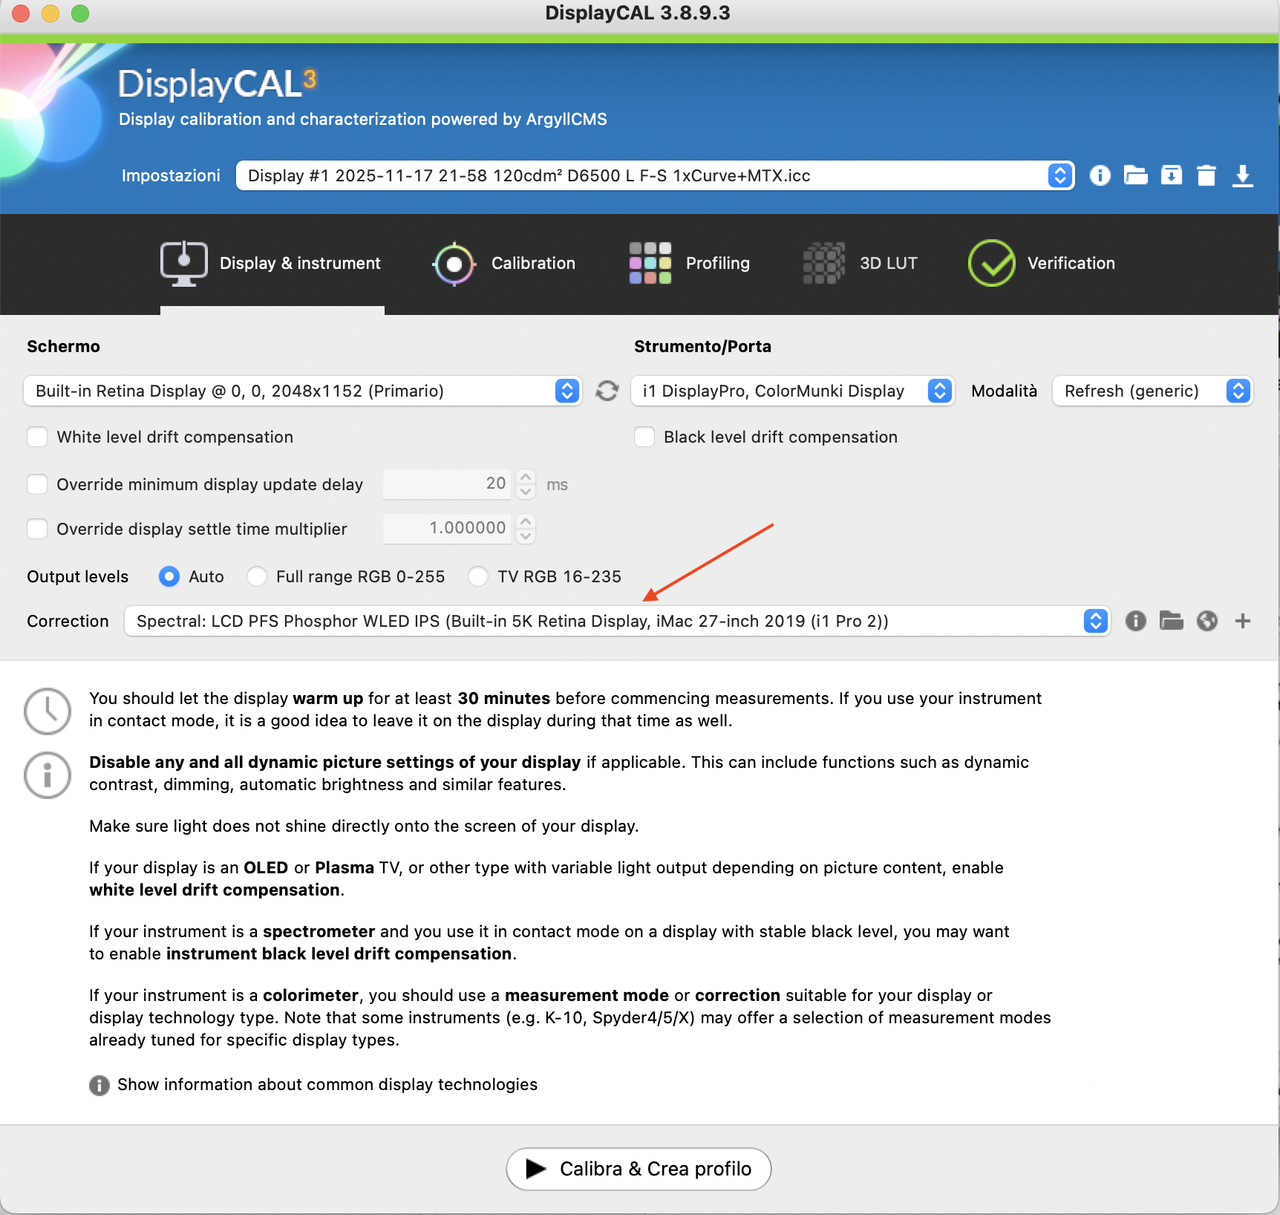
Task: Refresh displays and instruments list
Action: point(607,391)
